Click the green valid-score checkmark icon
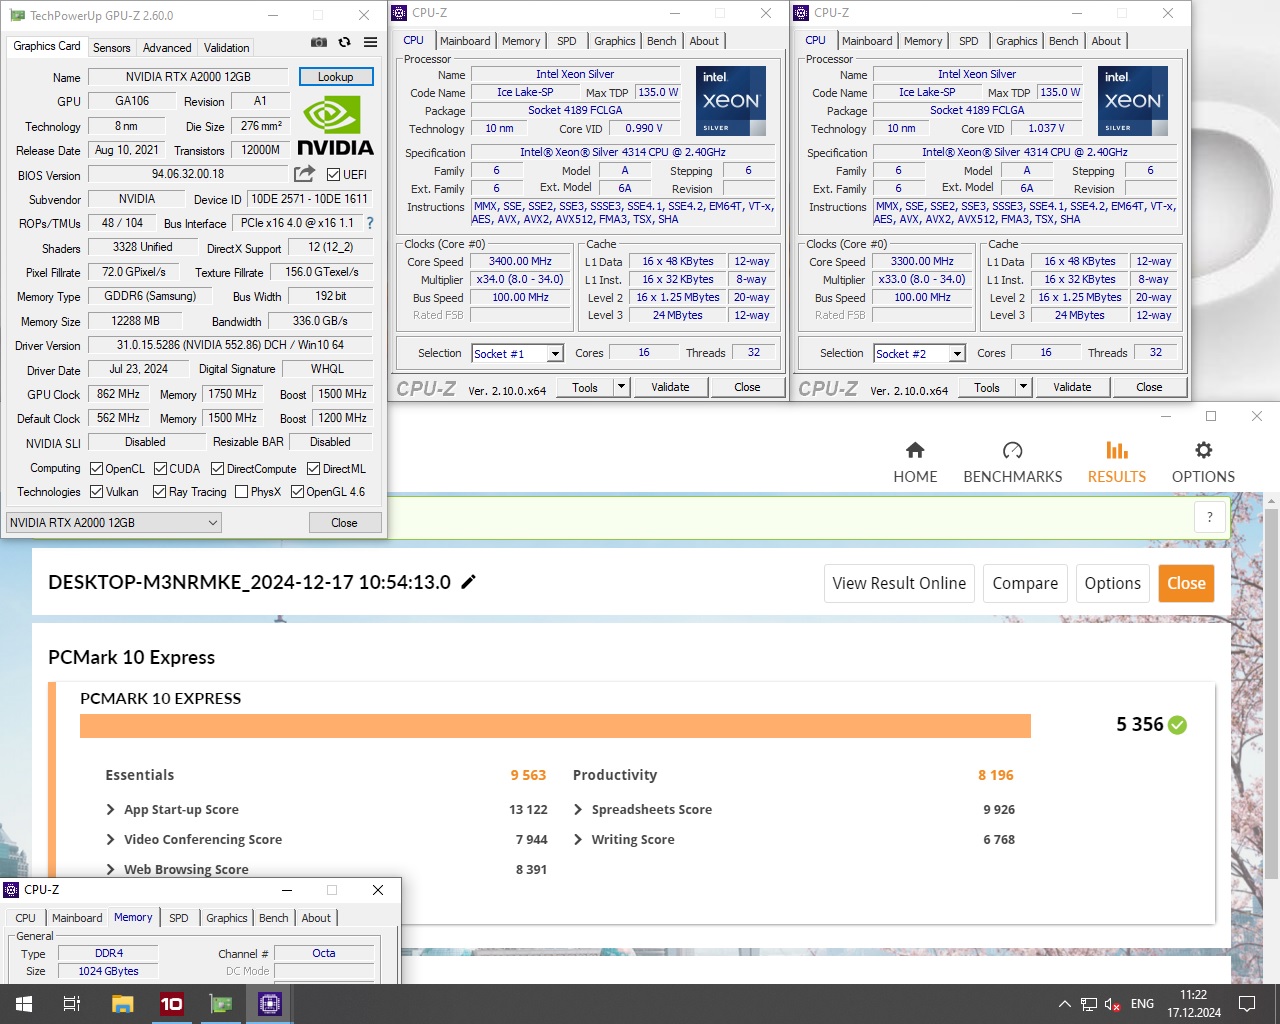The width and height of the screenshot is (1280, 1024). 1178,725
